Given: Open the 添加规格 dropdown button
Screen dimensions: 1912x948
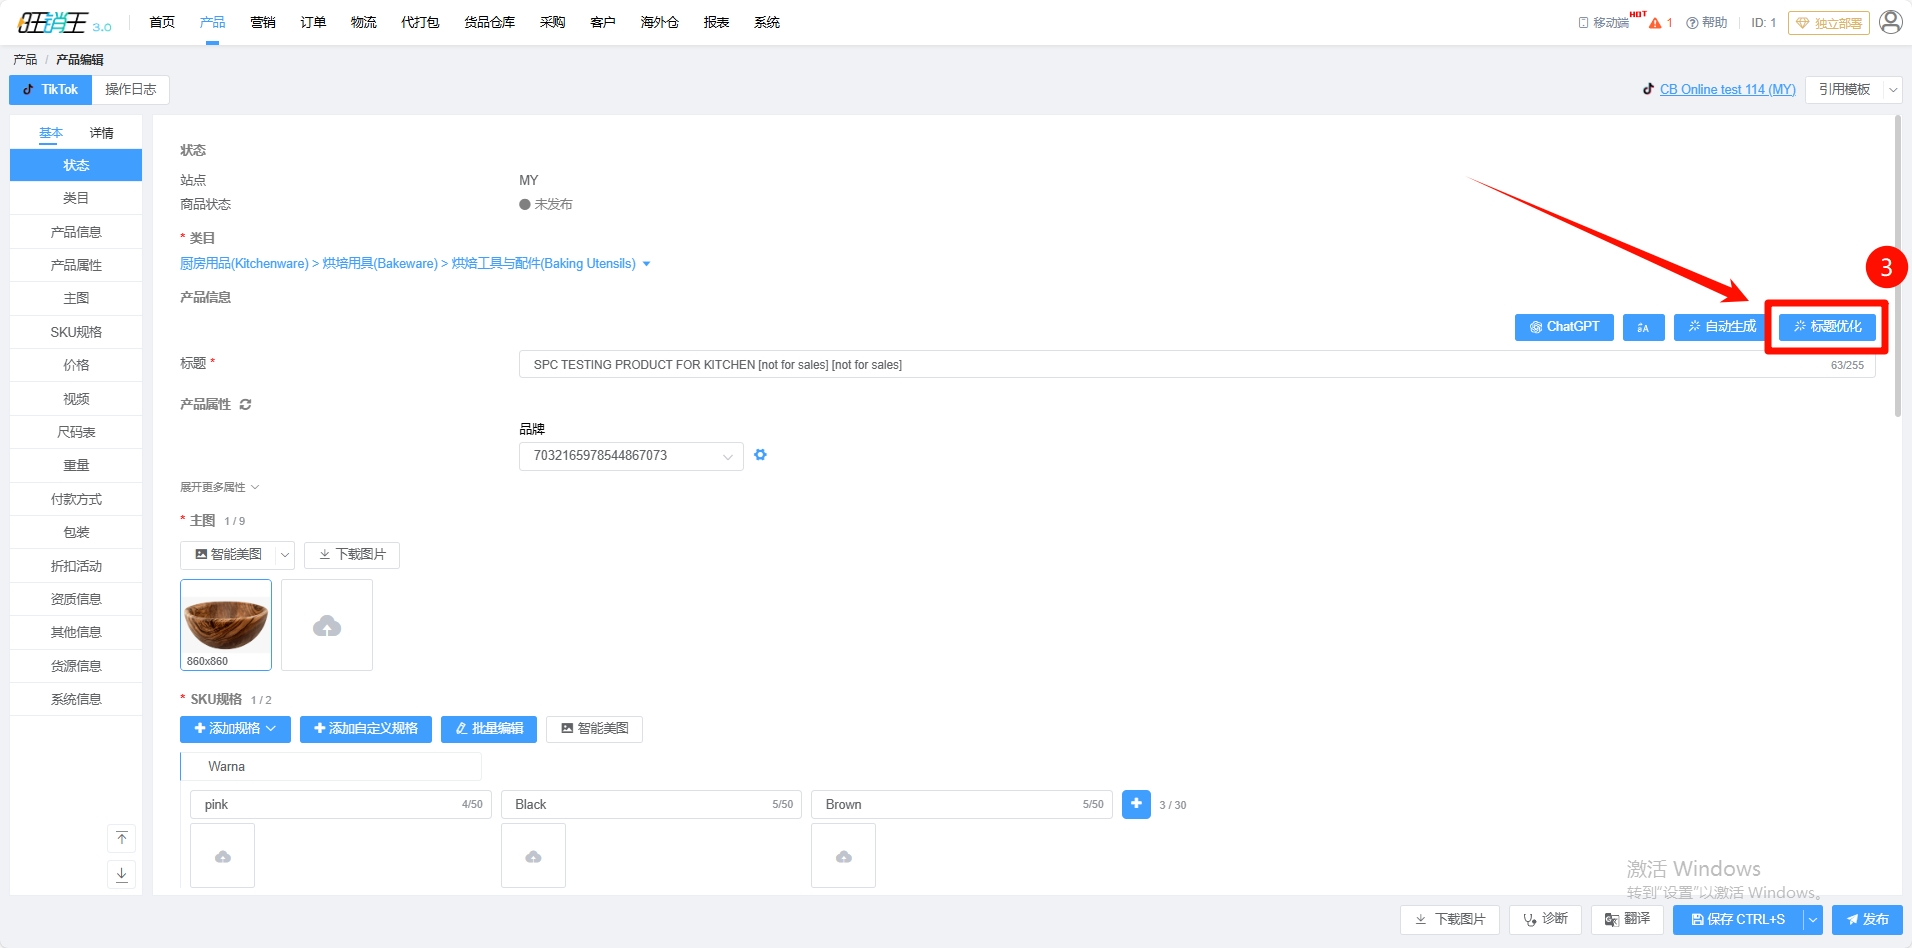Looking at the screenshot, I should (235, 729).
